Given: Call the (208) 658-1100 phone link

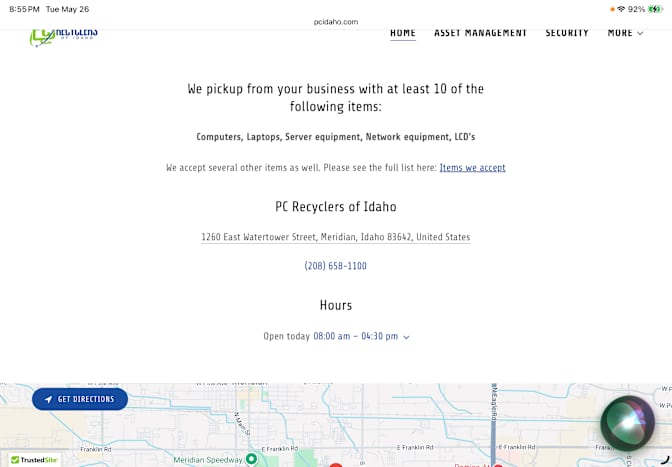Looking at the screenshot, I should click(x=336, y=266).
